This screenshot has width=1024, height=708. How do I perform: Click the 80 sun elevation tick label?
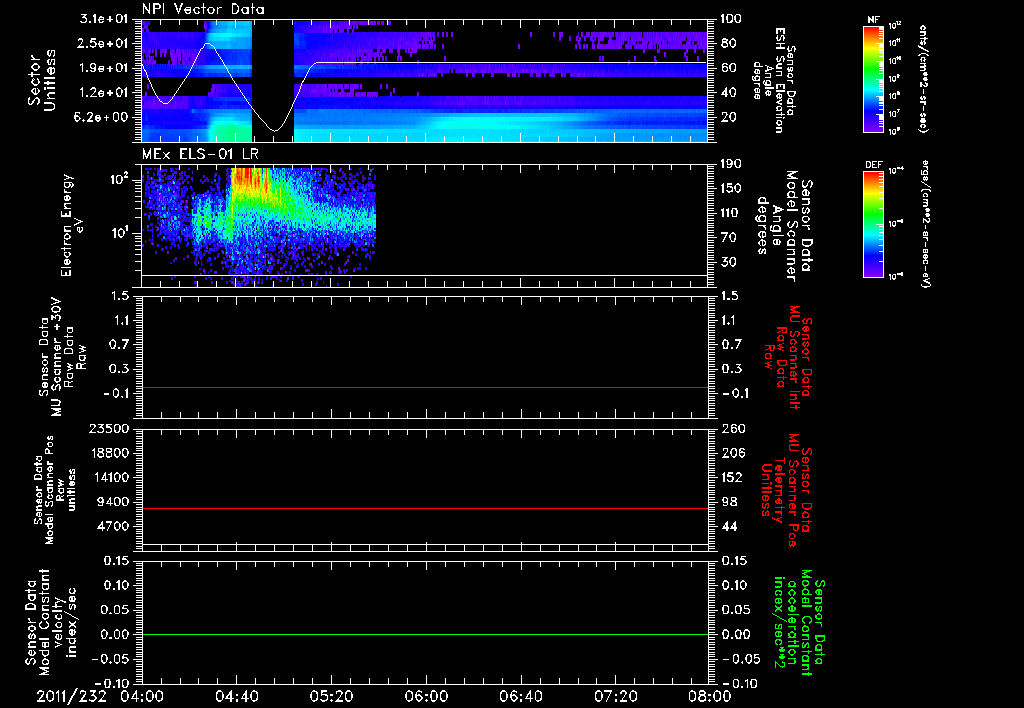pos(728,43)
